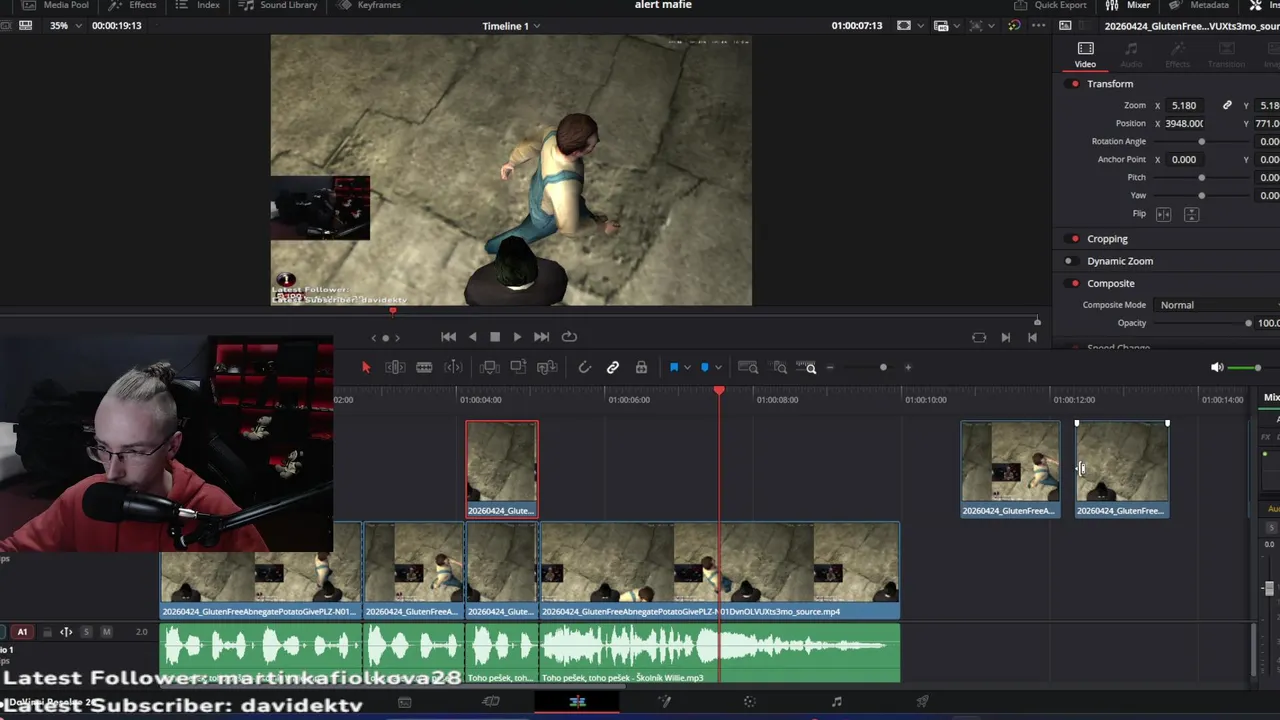Switch to the Audio inspector tab
This screenshot has height=720, width=1280.
pyautogui.click(x=1131, y=54)
